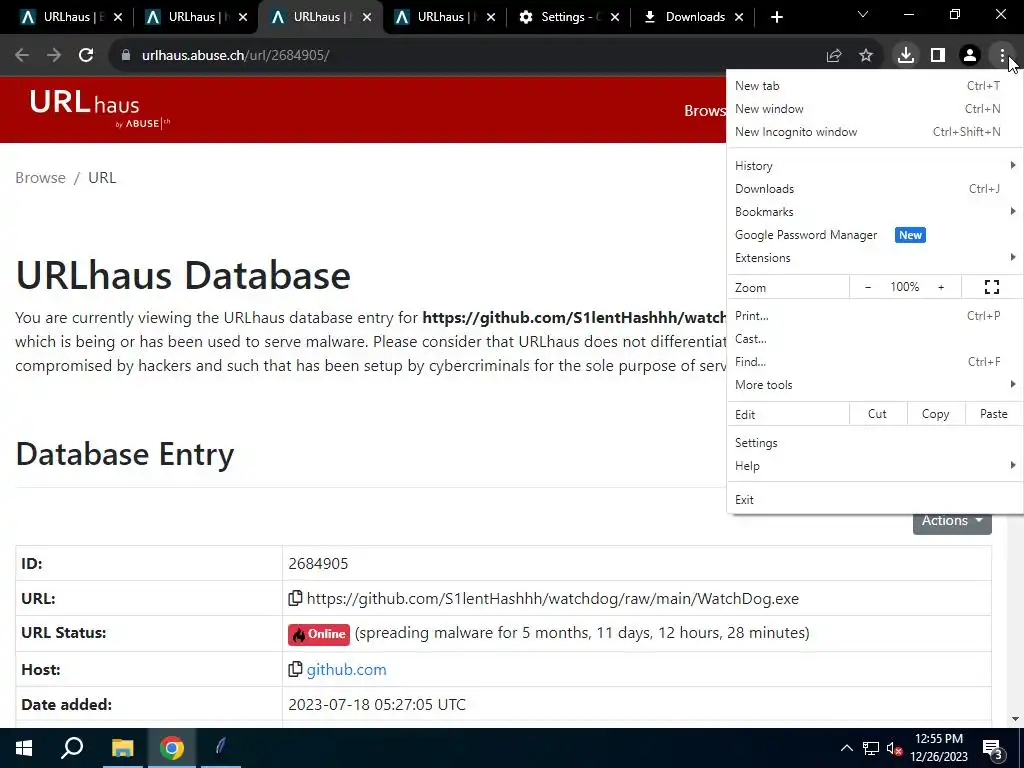Open the notification center icon

(x=993, y=749)
